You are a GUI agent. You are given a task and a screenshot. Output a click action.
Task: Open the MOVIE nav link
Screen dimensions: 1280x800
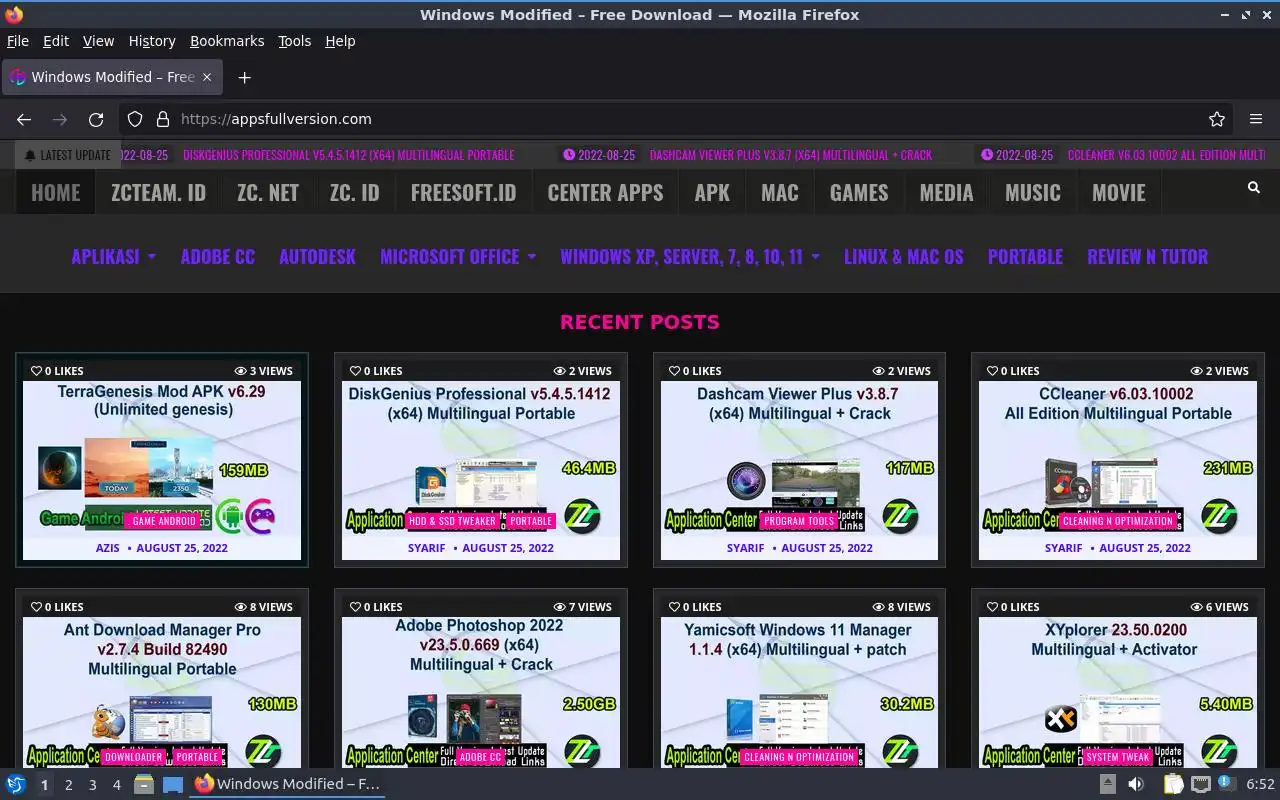tap(1119, 192)
